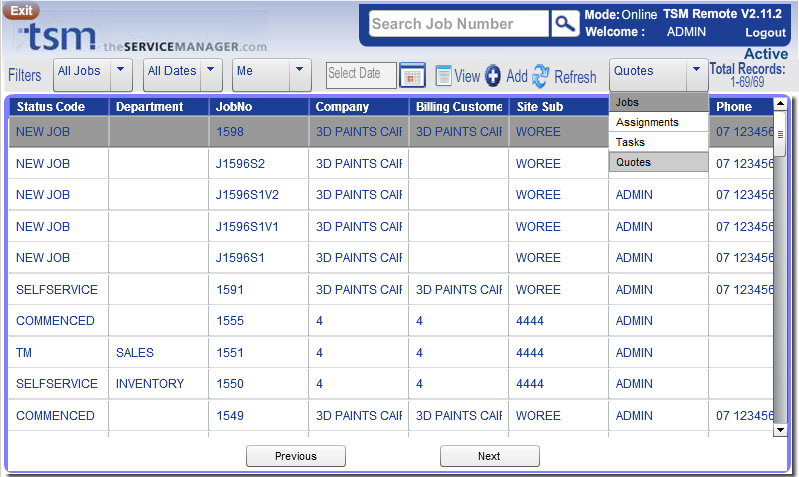Select job number 1591 cell
This screenshot has width=799, height=477.
(x=258, y=289)
